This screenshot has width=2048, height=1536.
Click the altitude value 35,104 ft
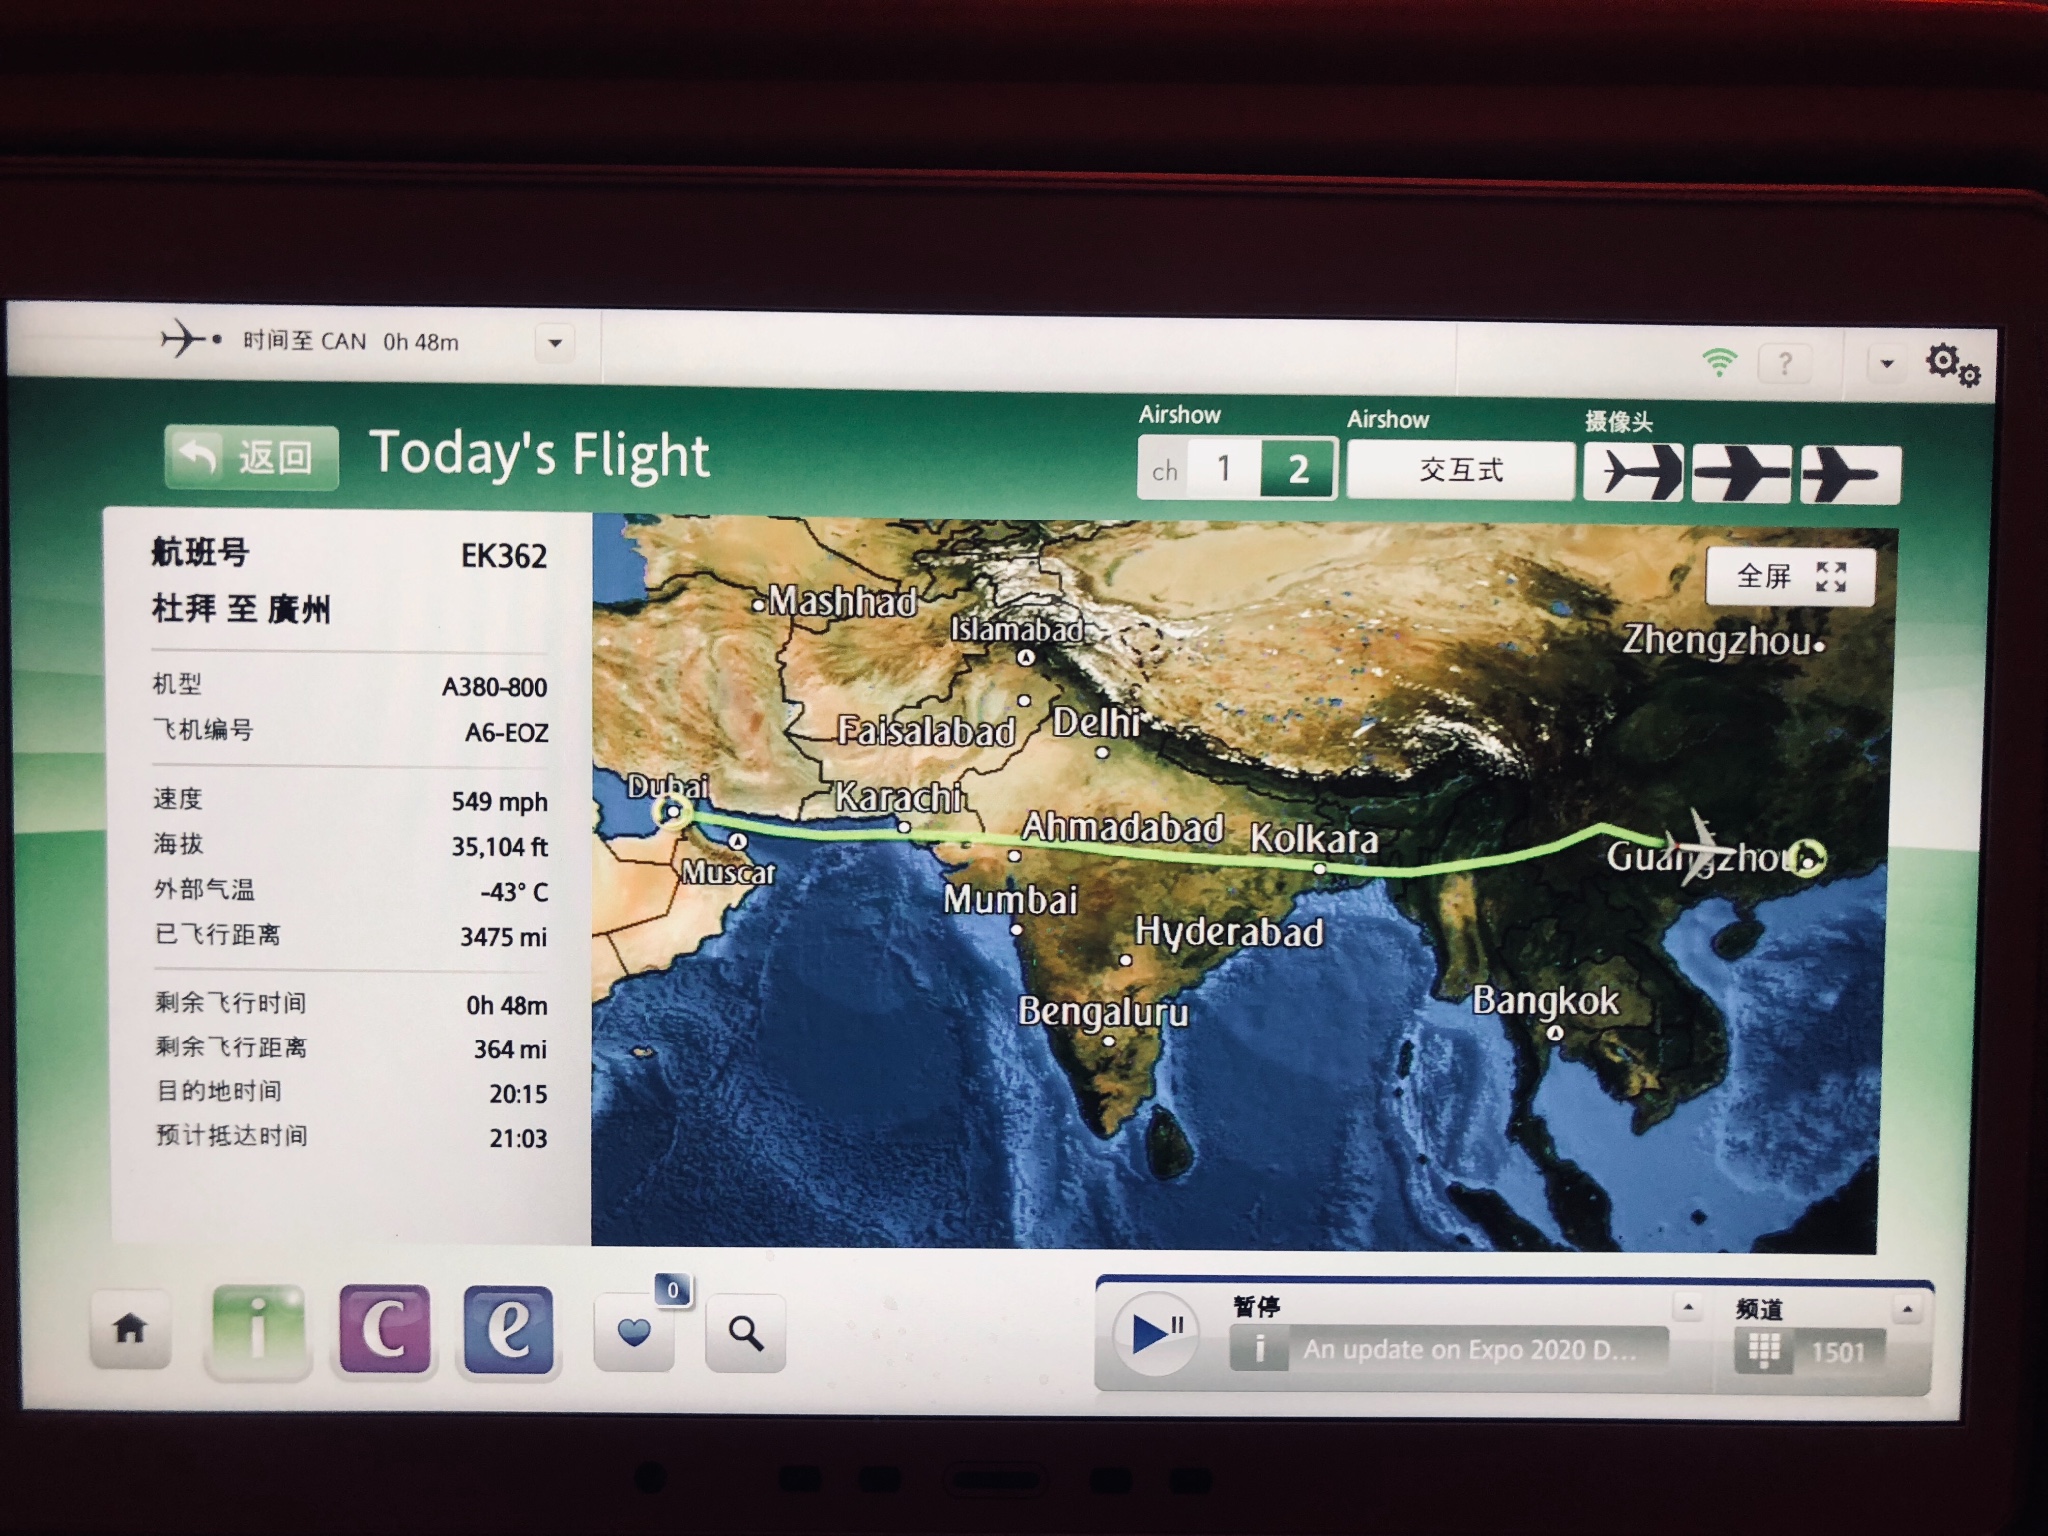tap(499, 847)
